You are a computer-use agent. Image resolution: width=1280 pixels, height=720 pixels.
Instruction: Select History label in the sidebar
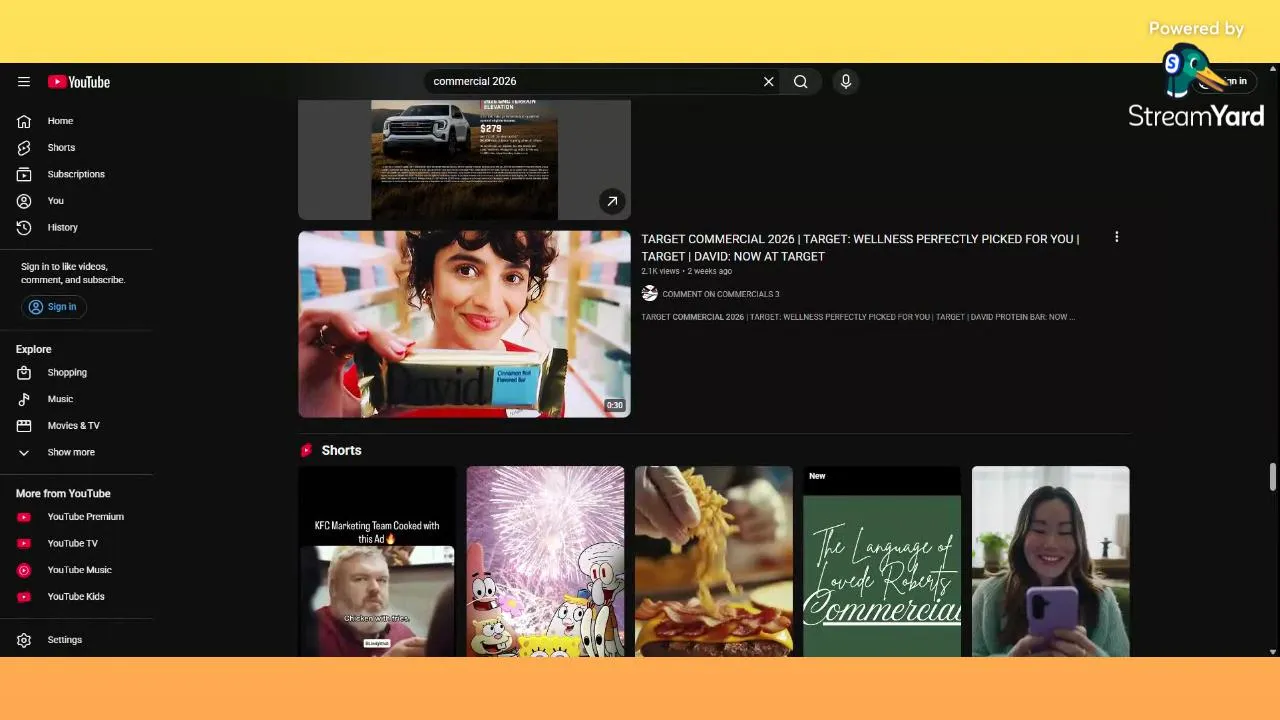click(x=62, y=228)
